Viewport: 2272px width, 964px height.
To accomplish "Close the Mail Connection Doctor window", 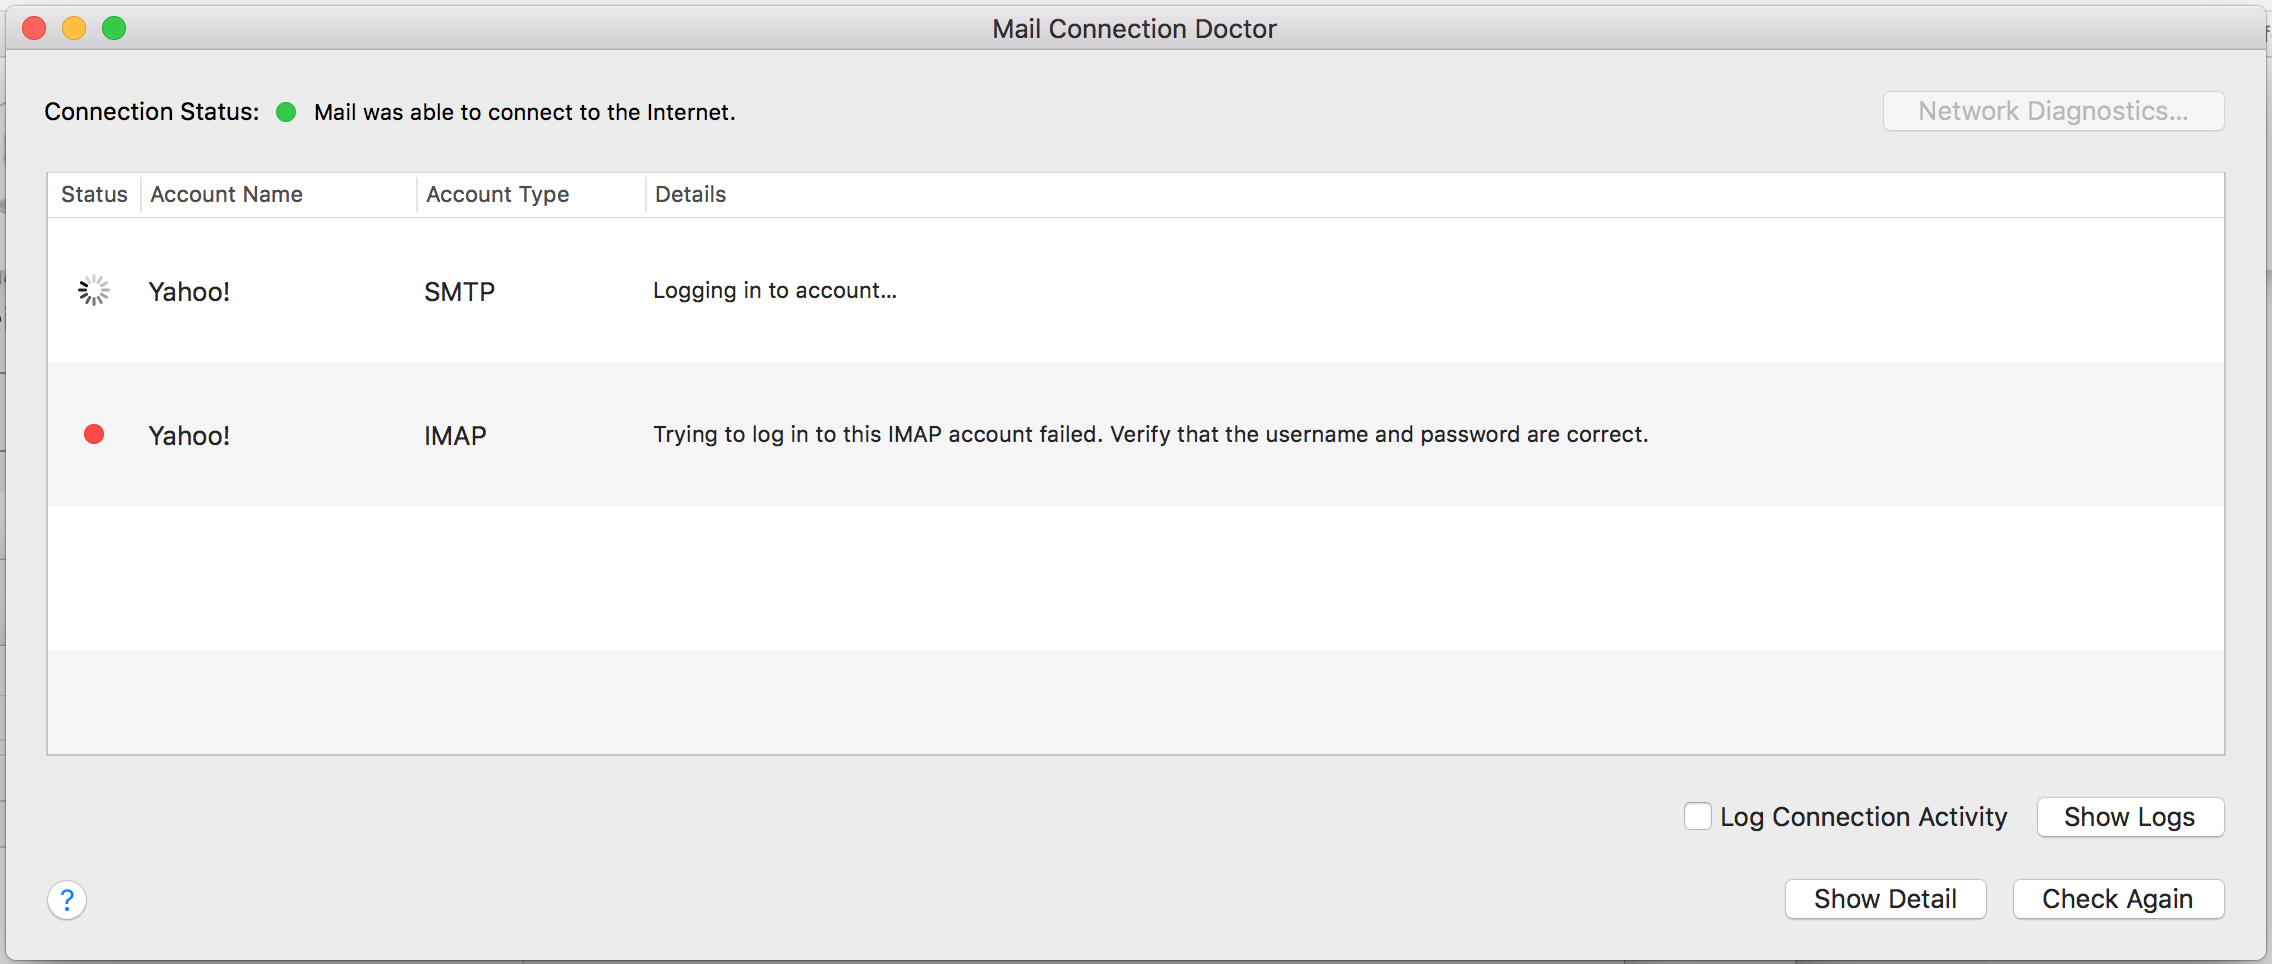I will click(34, 28).
